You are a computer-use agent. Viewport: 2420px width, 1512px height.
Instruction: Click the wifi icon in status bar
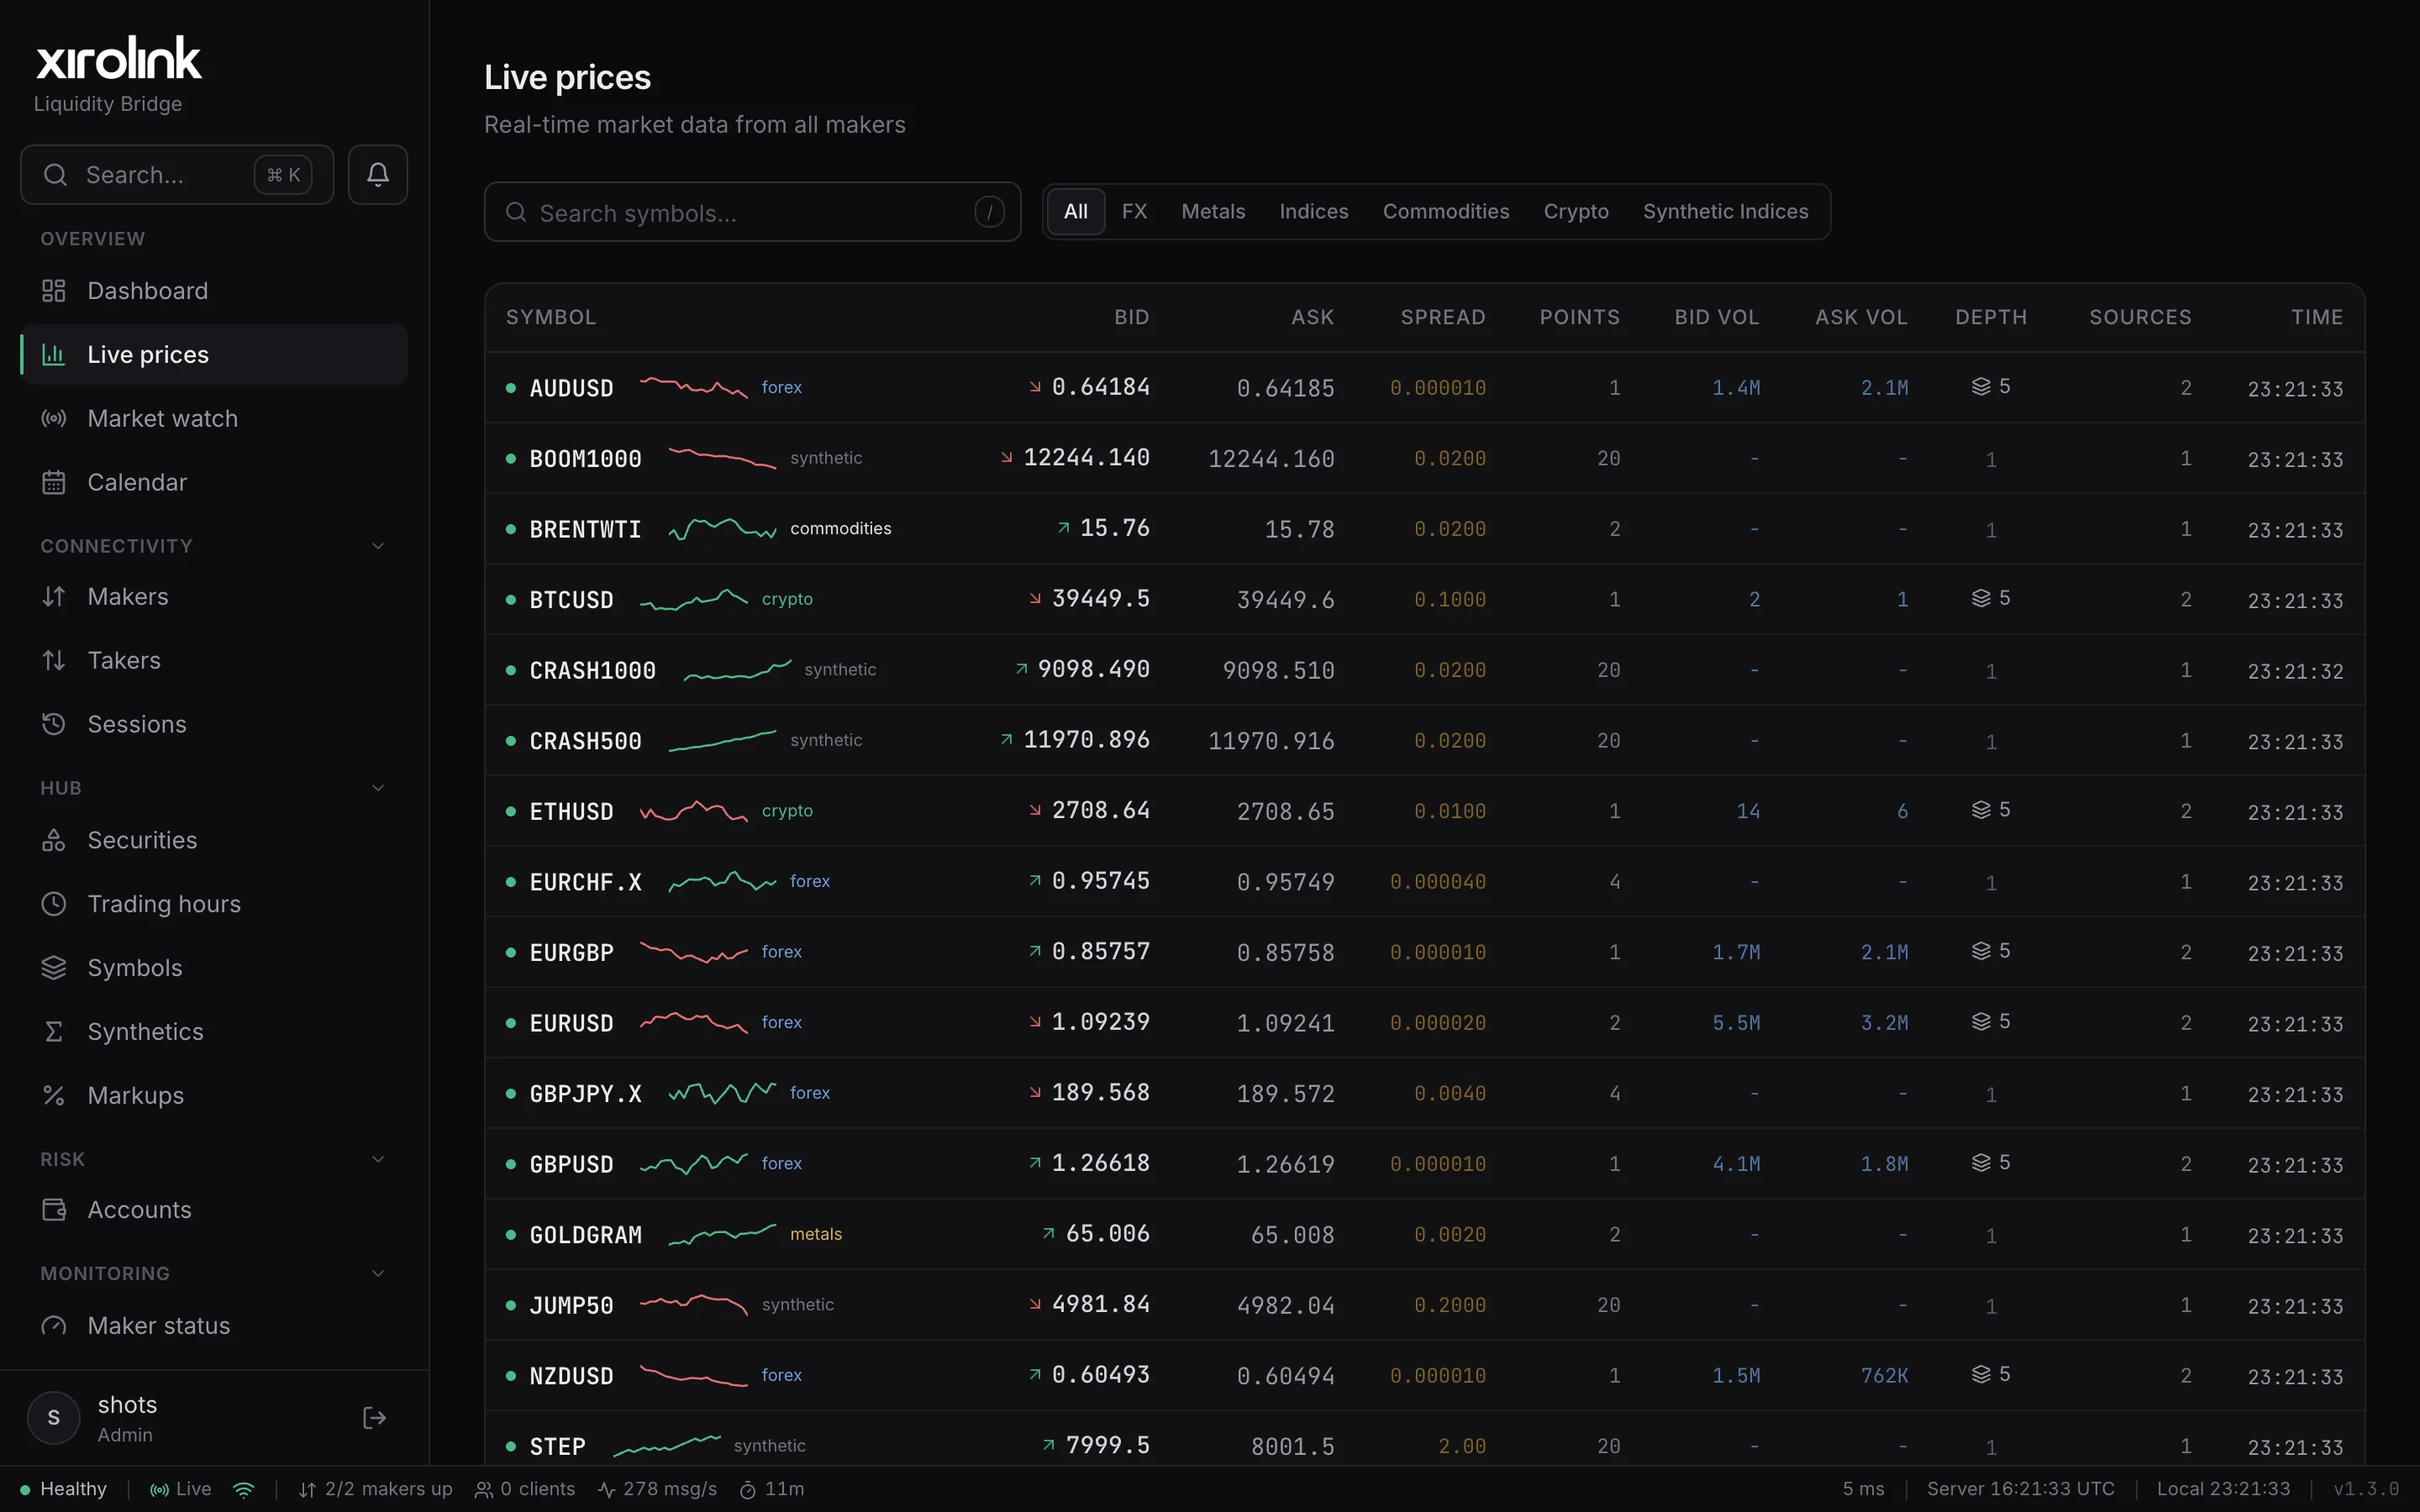pyautogui.click(x=243, y=1489)
